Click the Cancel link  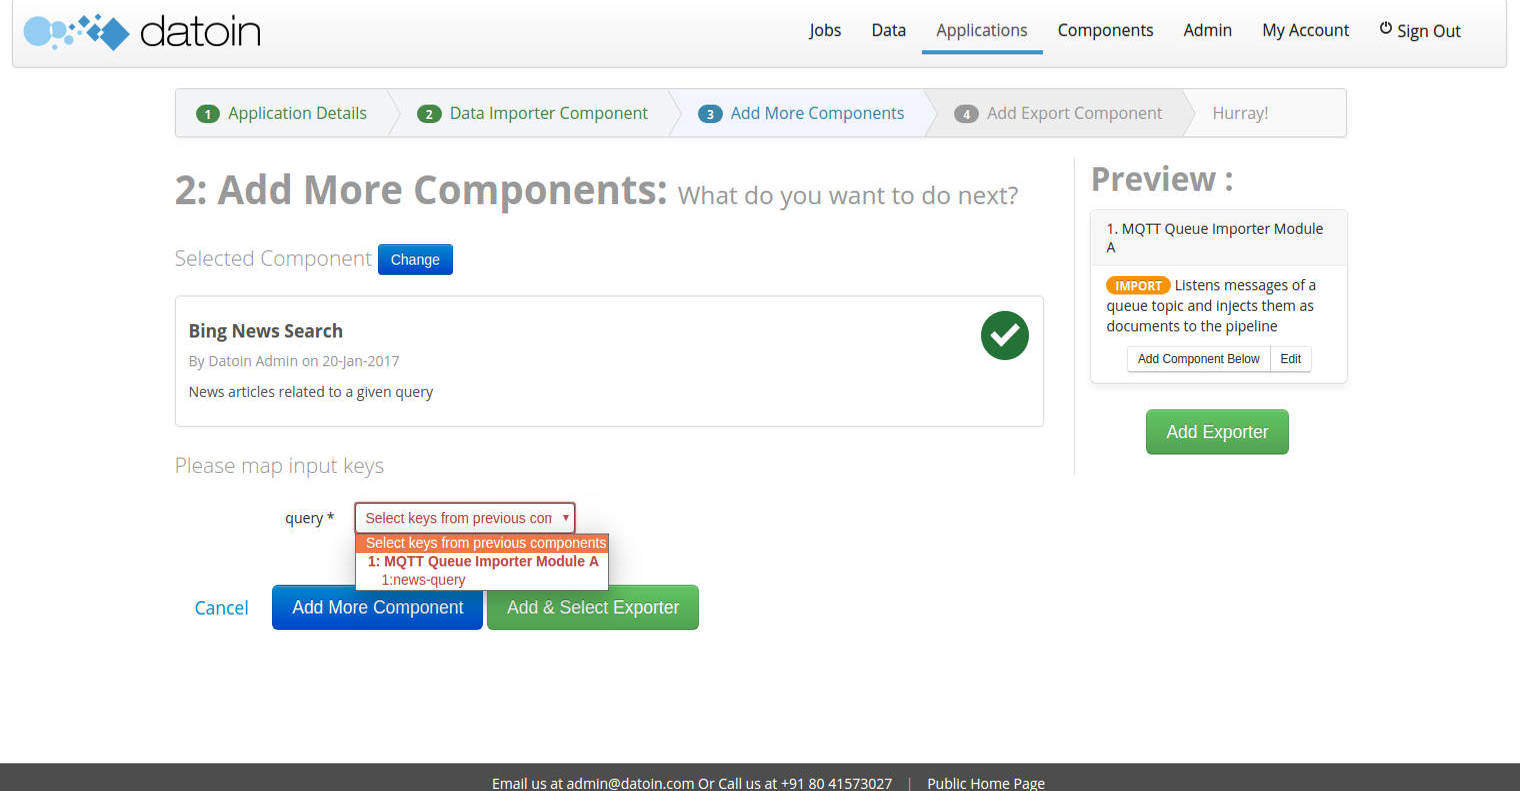221,608
